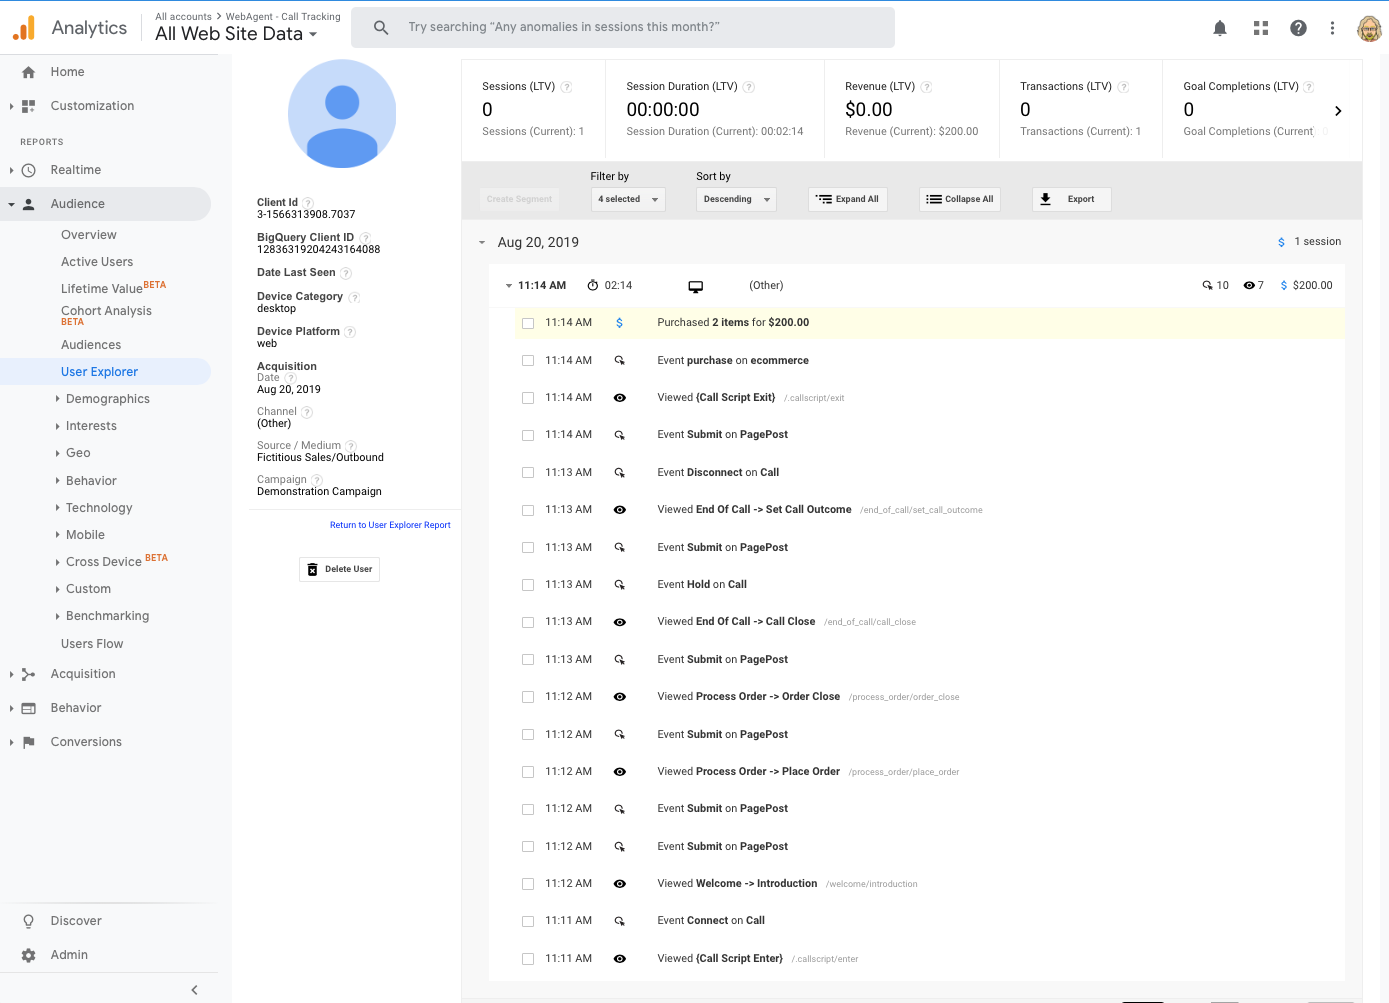The width and height of the screenshot is (1389, 1003).
Task: Click the Create Segment button
Action: click(519, 199)
